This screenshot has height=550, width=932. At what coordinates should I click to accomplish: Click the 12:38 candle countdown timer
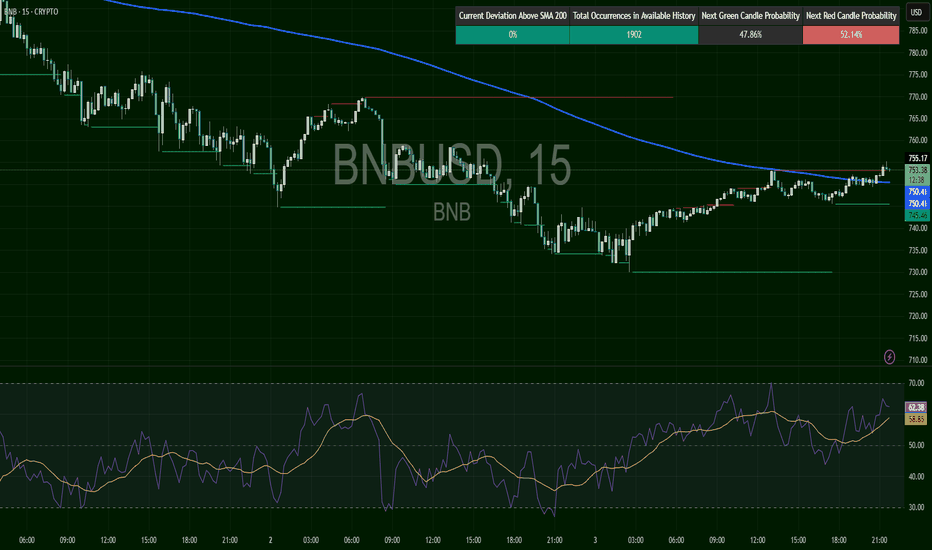[917, 180]
